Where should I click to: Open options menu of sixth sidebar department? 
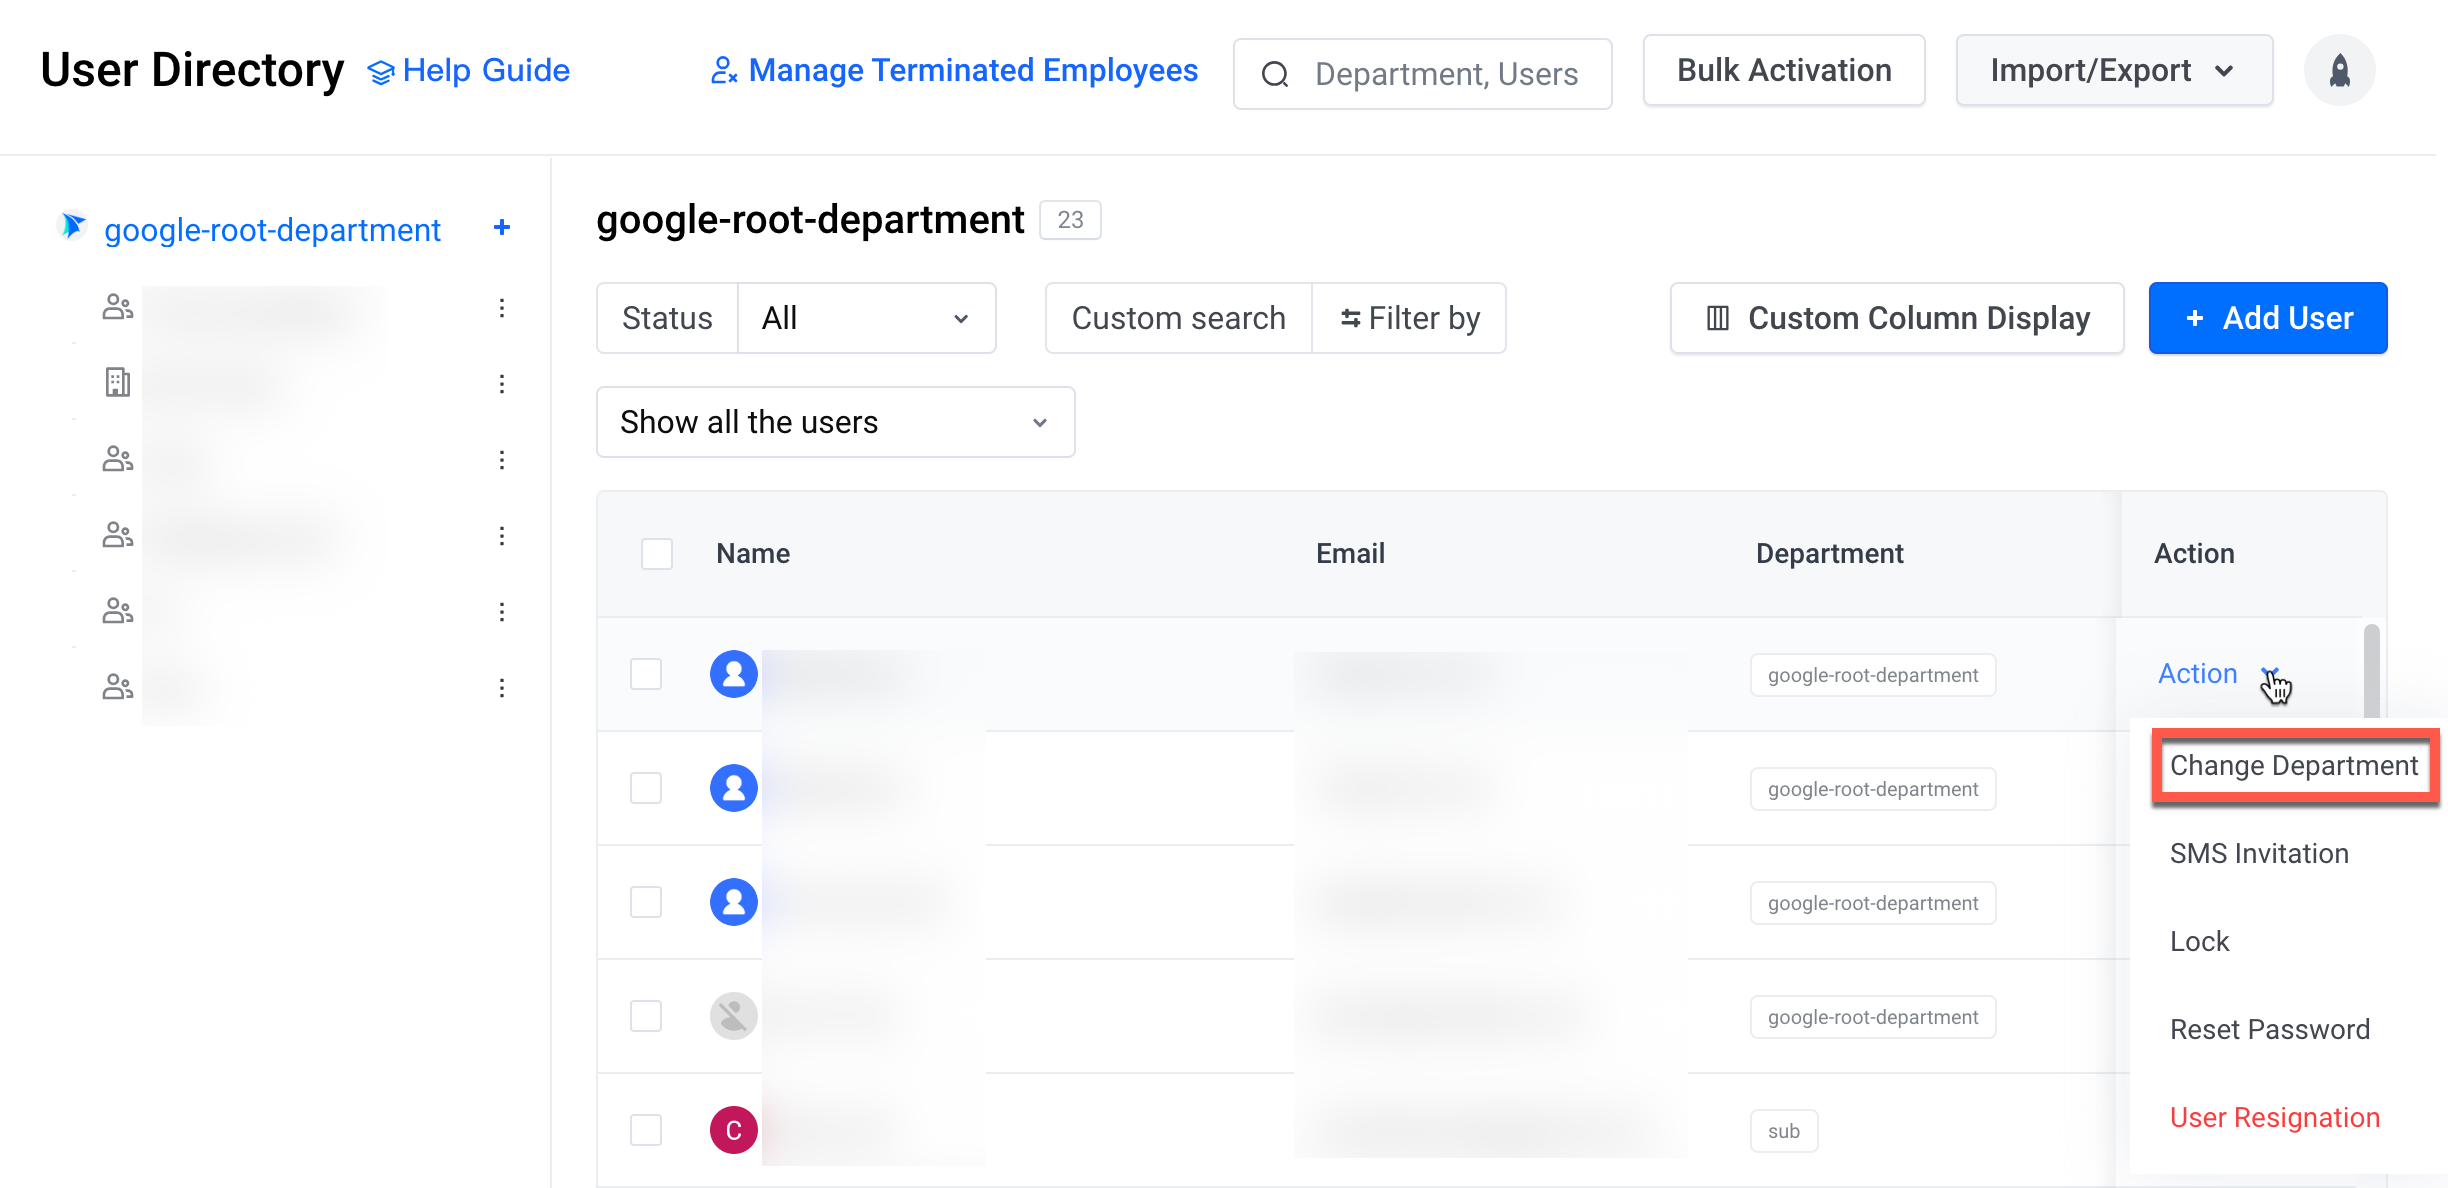point(502,688)
